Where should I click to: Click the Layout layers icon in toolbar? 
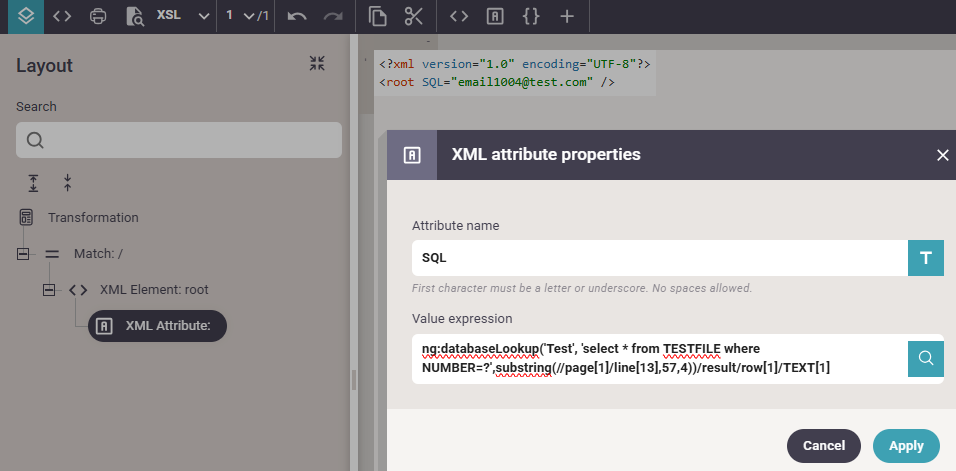(27, 16)
